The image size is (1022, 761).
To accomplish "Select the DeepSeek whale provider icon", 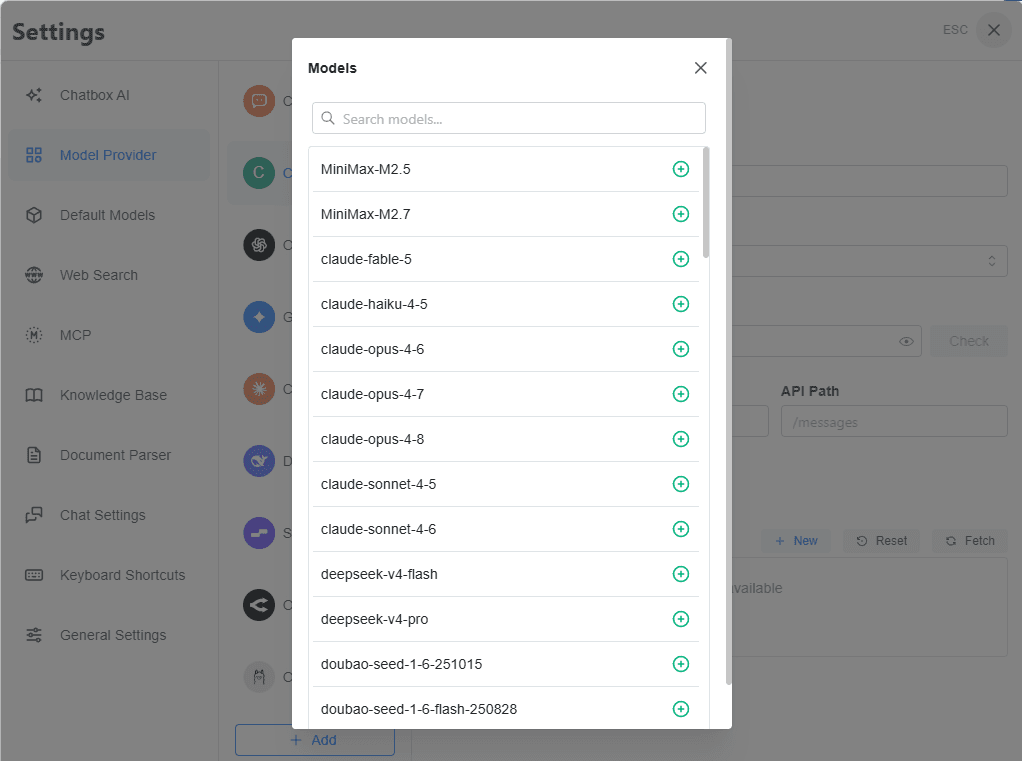I will click(x=259, y=461).
